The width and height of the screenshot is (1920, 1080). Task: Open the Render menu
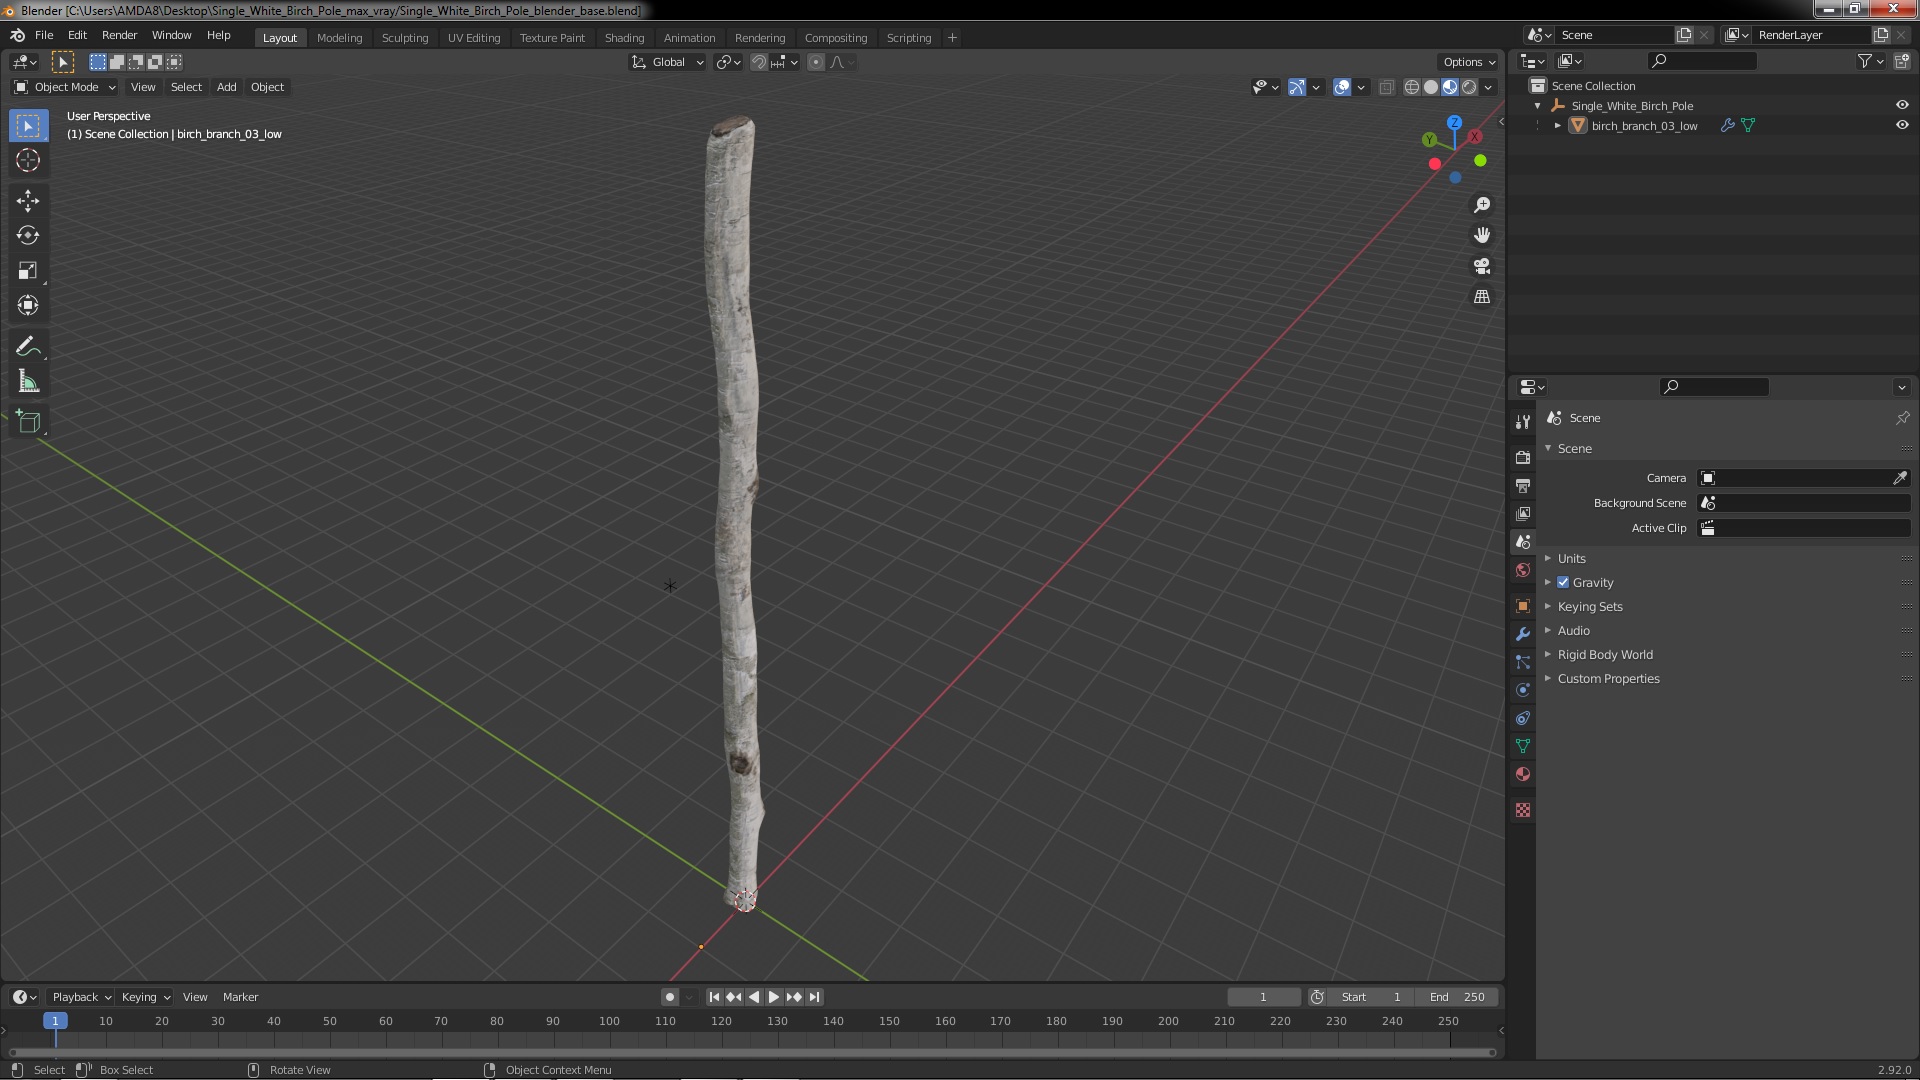(x=119, y=35)
